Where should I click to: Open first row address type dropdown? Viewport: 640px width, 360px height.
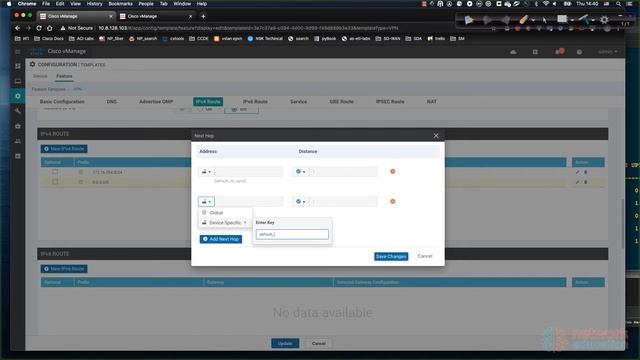tap(207, 171)
